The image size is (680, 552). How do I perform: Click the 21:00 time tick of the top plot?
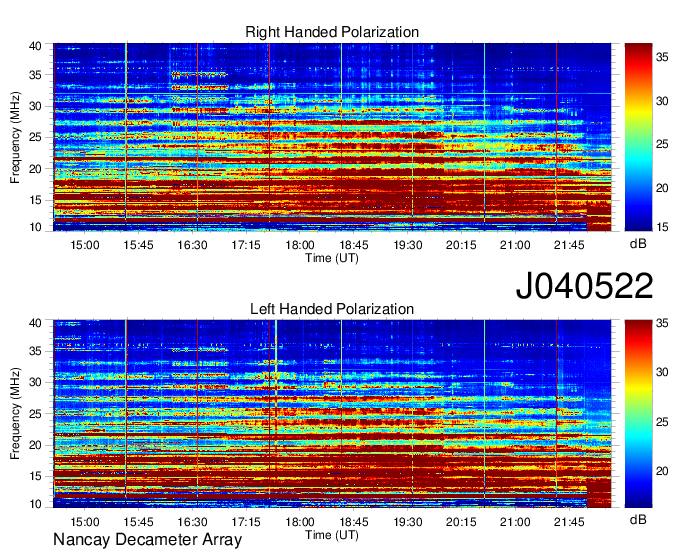click(515, 245)
